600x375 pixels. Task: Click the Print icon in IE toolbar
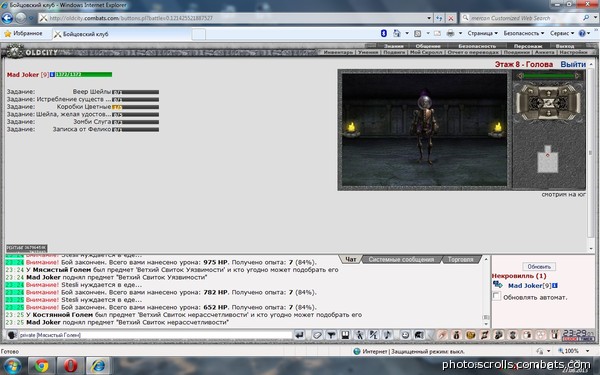pyautogui.click(x=451, y=33)
